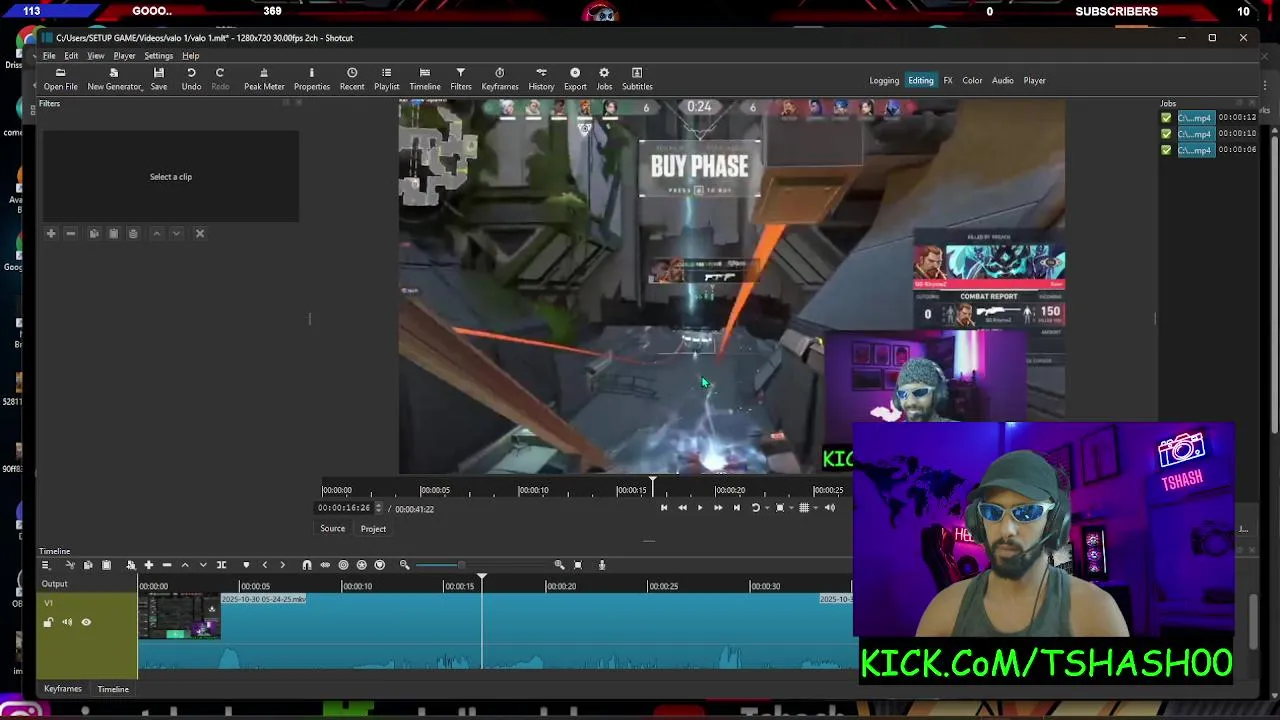Play the video in the player
The height and width of the screenshot is (720, 1280).
700,508
